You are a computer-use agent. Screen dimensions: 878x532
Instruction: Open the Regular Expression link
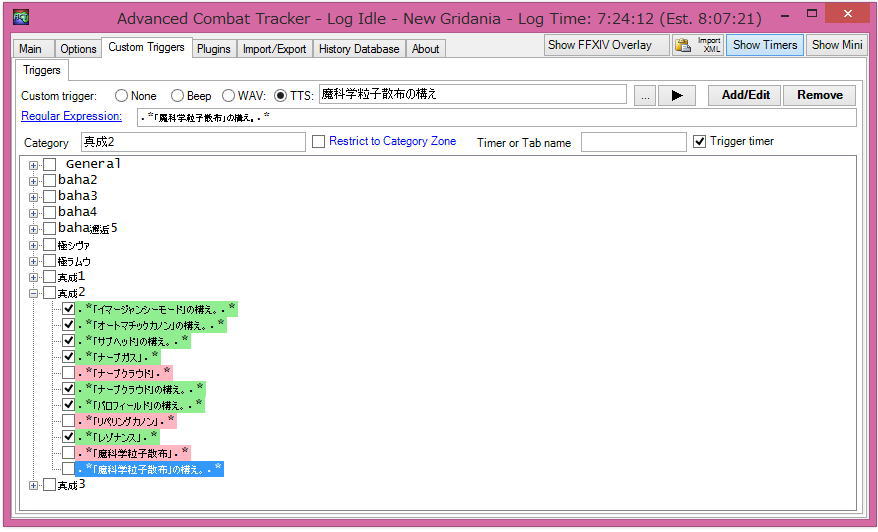(x=71, y=116)
